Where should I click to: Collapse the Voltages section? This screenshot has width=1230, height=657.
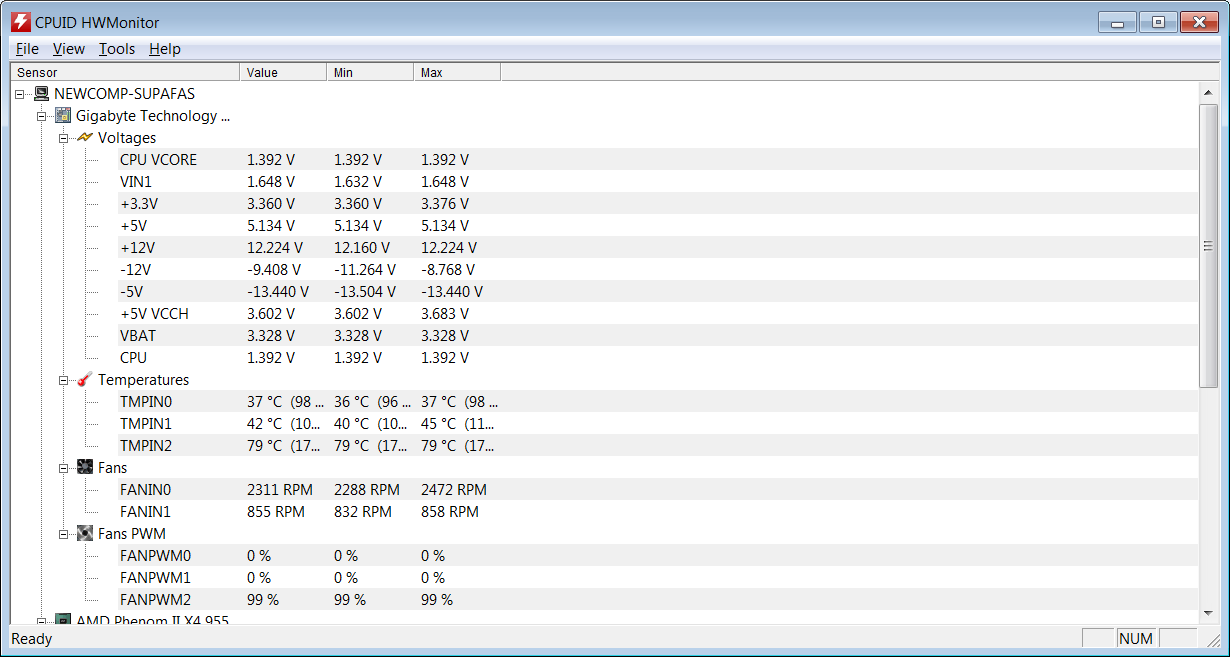pos(63,138)
